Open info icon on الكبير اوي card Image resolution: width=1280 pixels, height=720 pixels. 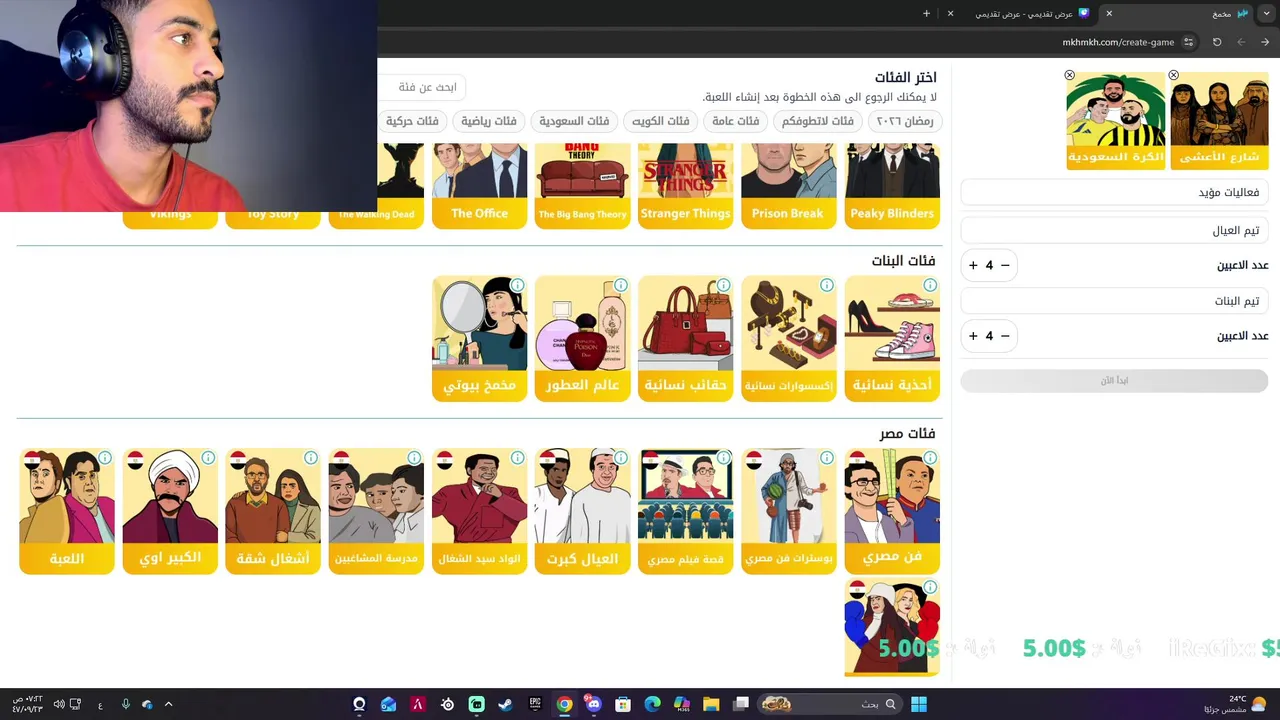pyautogui.click(x=208, y=458)
